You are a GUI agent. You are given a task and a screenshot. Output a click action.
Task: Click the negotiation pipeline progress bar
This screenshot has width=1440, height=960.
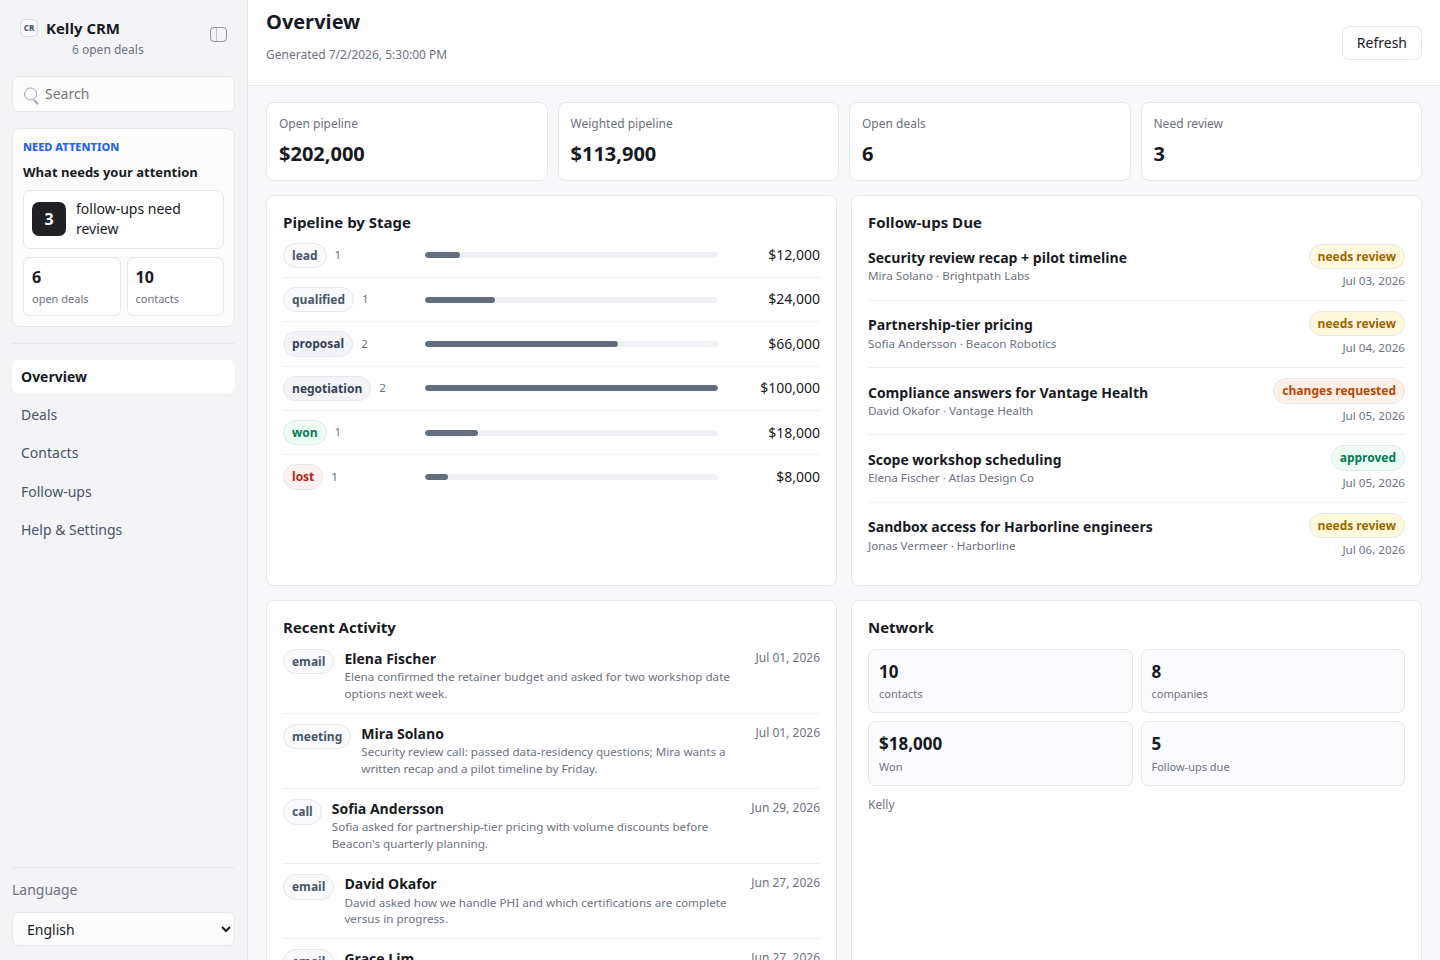pos(571,388)
